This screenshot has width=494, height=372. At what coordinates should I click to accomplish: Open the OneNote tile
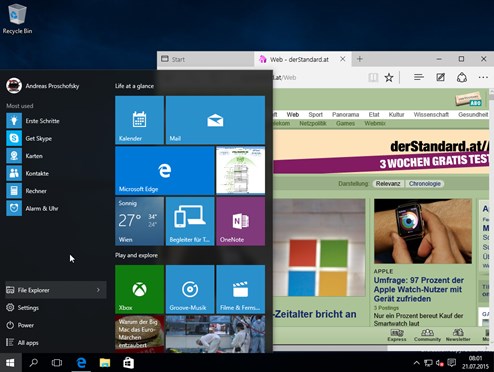tap(241, 221)
